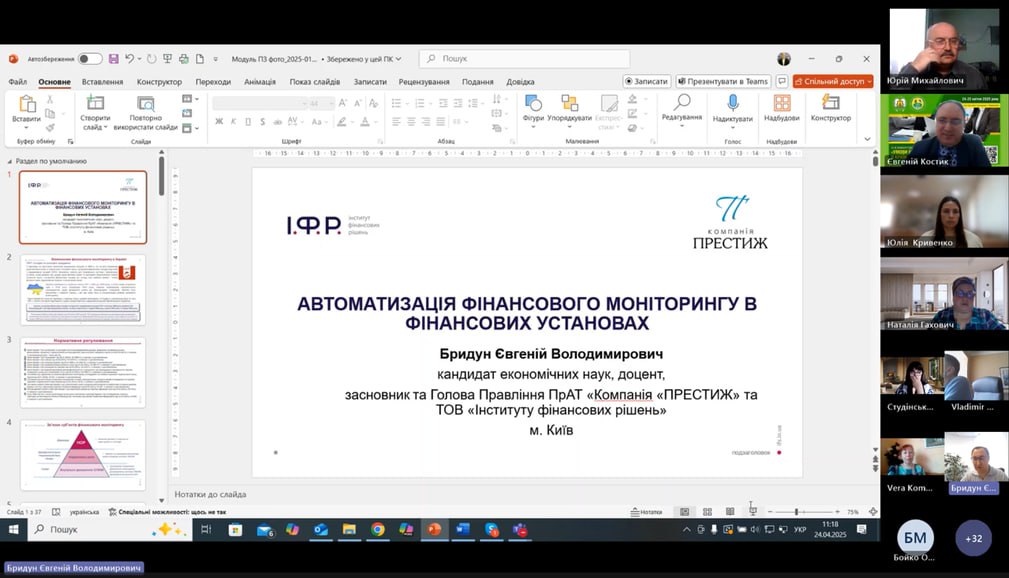Open the comments pane icon
Screen dimensions: 1009x578
[x=782, y=81]
